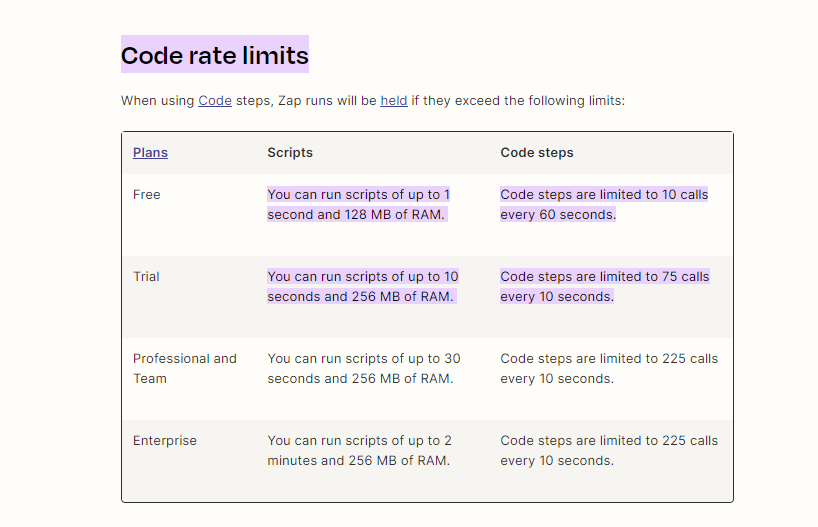Image resolution: width=818 pixels, height=527 pixels.
Task: Click the 'up to 2 minutes' scripts text
Action: (x=359, y=450)
